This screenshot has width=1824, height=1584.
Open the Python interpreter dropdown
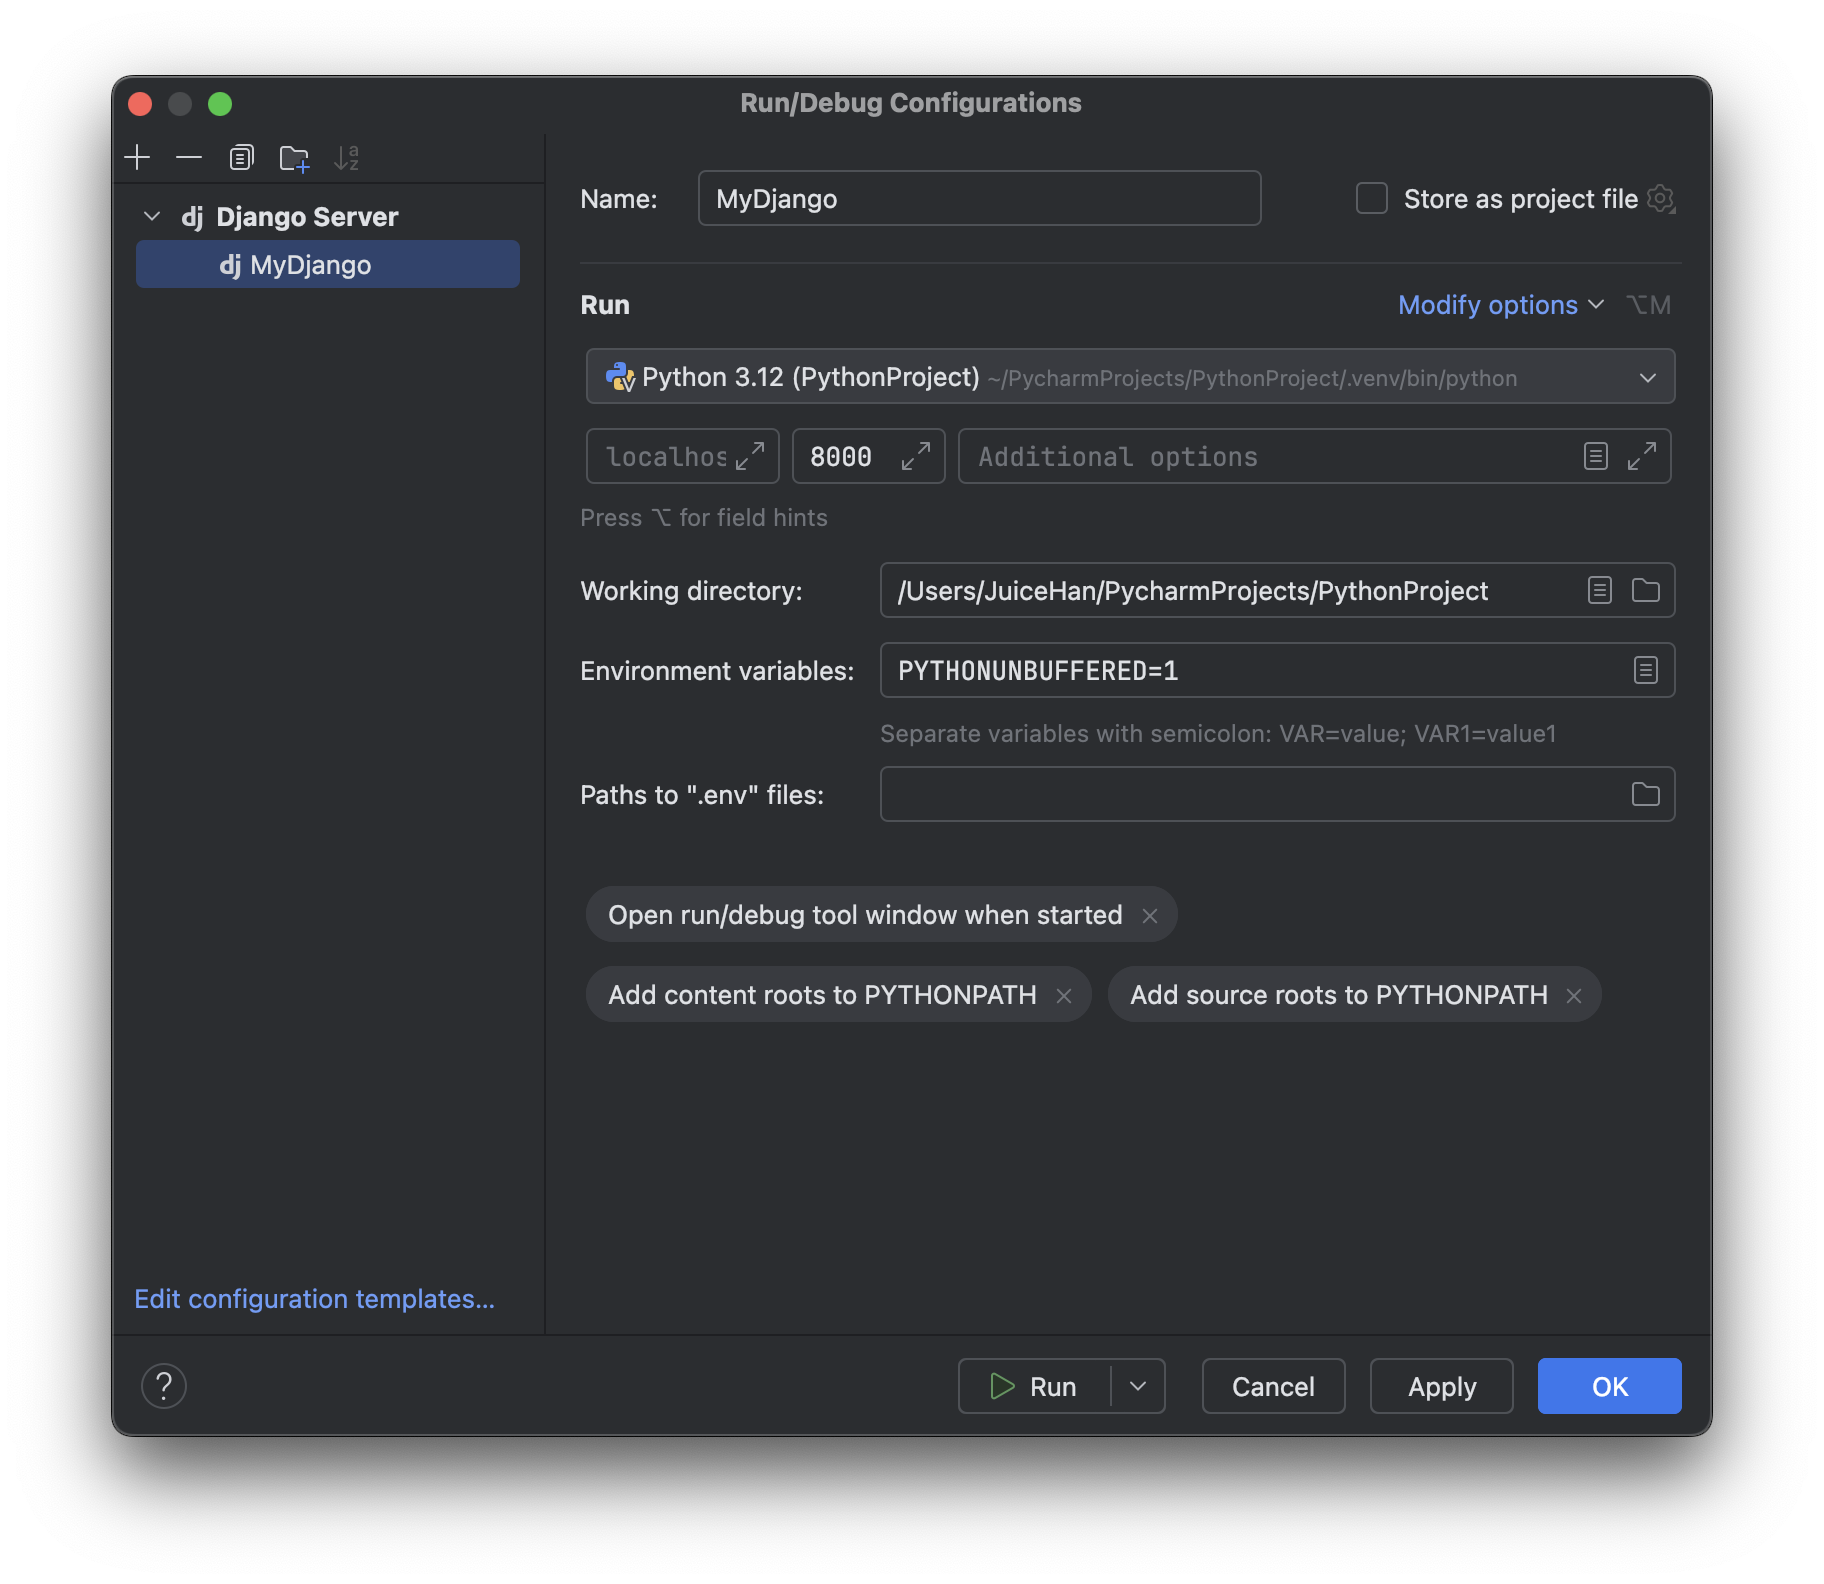point(1130,376)
